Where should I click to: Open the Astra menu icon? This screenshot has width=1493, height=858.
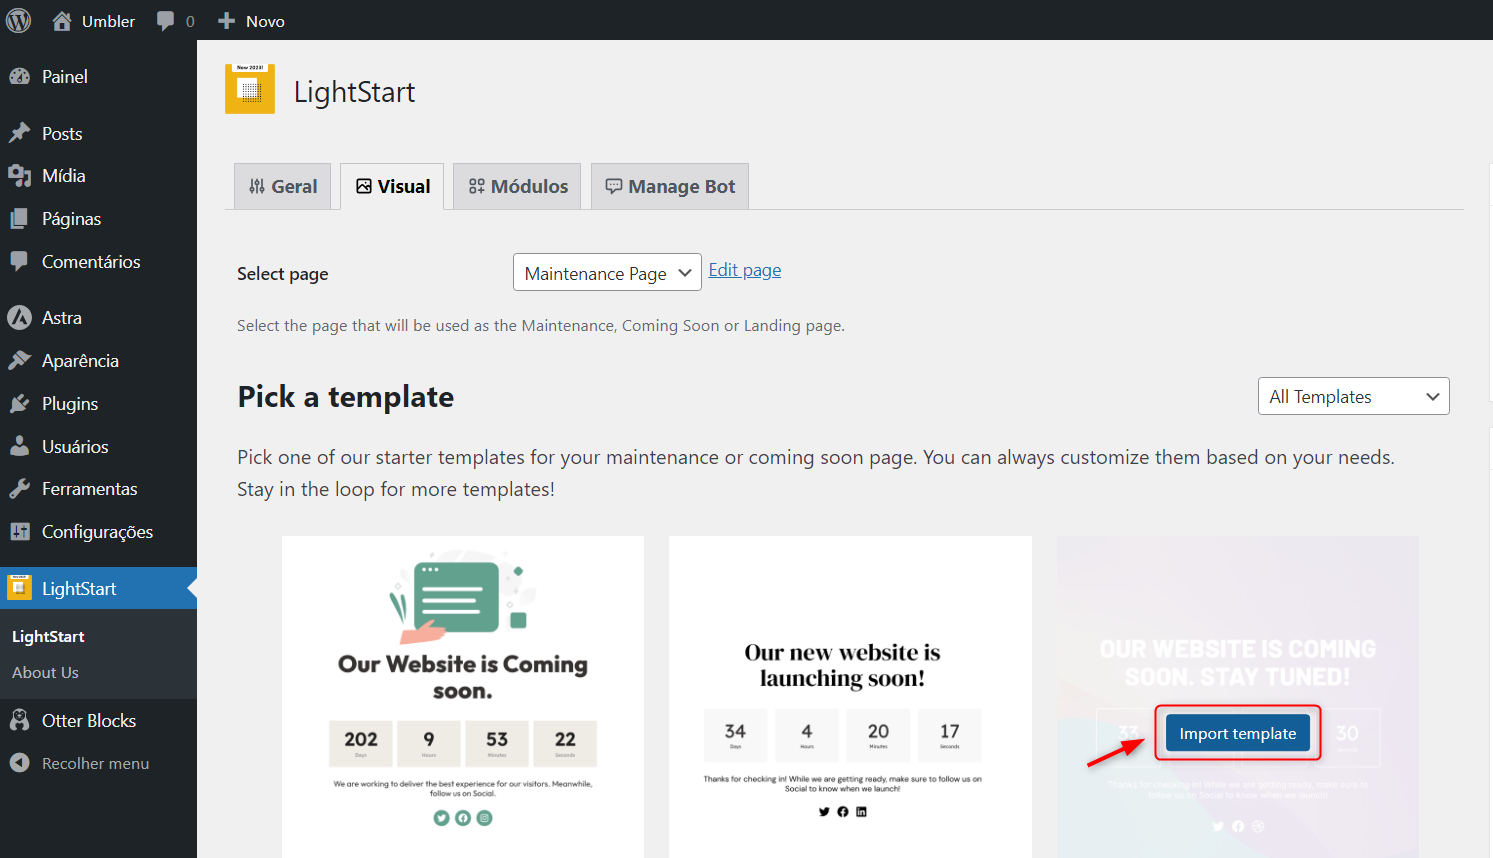click(x=19, y=318)
